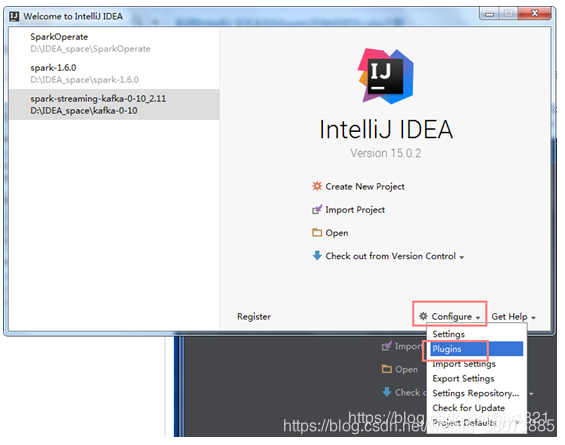Close the Welcome to IntelliJ IDEA window
The image size is (565, 445).
535,14
